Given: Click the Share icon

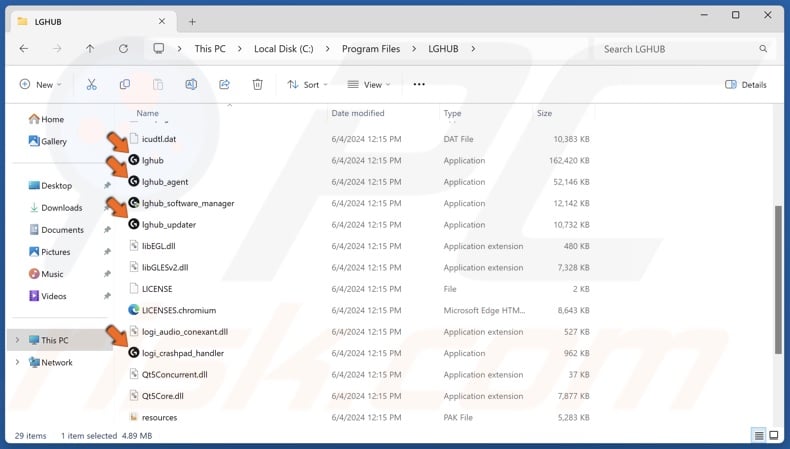Looking at the screenshot, I should coord(224,85).
